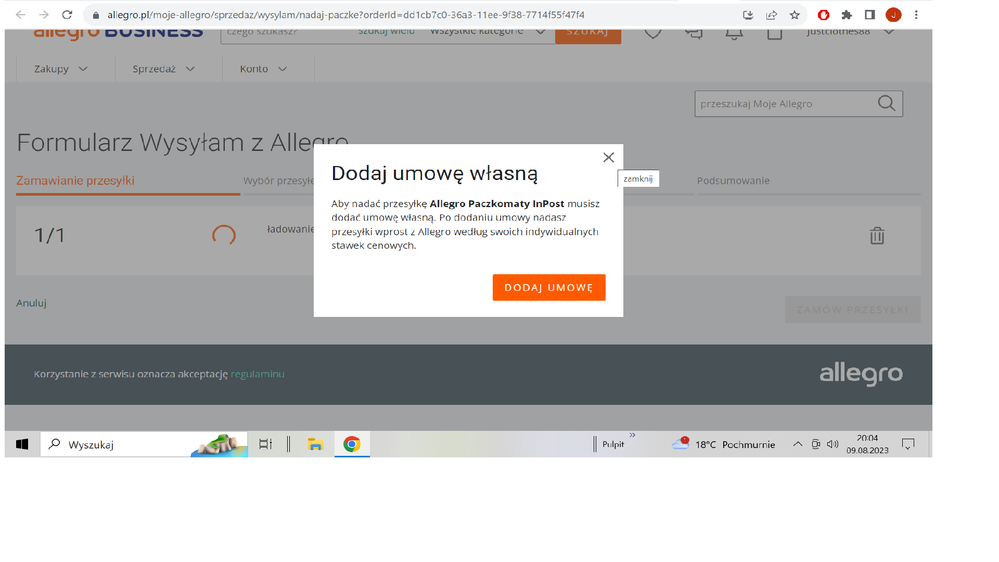
Task: Open File Explorer from taskbar
Action: click(x=315, y=444)
